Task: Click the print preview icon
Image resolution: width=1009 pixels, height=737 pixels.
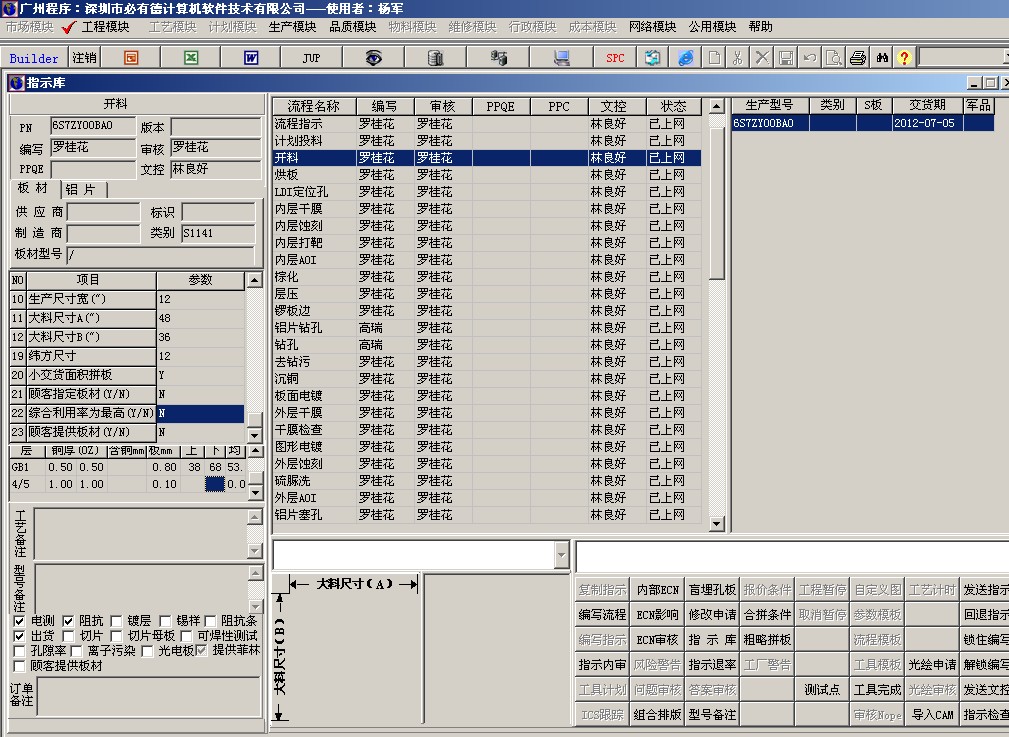Action: click(833, 58)
